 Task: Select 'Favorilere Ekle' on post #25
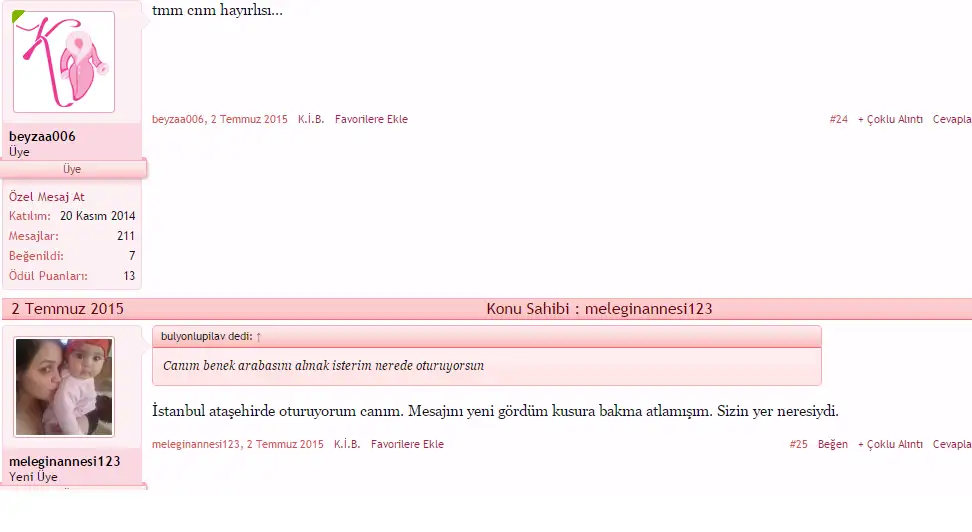click(407, 444)
